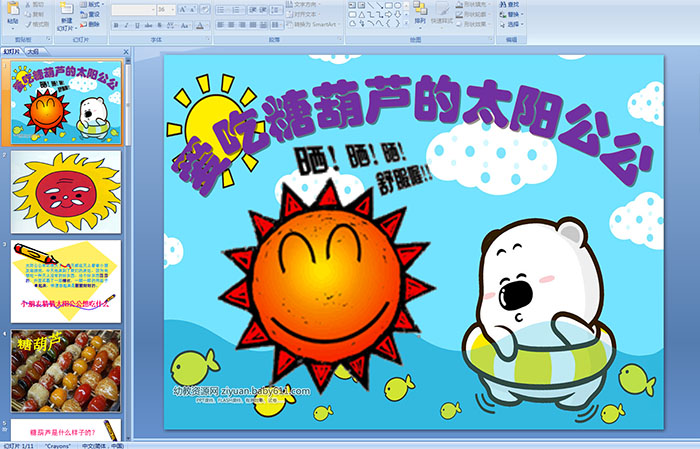The height and width of the screenshot is (449, 700).
Task: Open the Drawing group dialog launcher
Action: click(x=491, y=40)
